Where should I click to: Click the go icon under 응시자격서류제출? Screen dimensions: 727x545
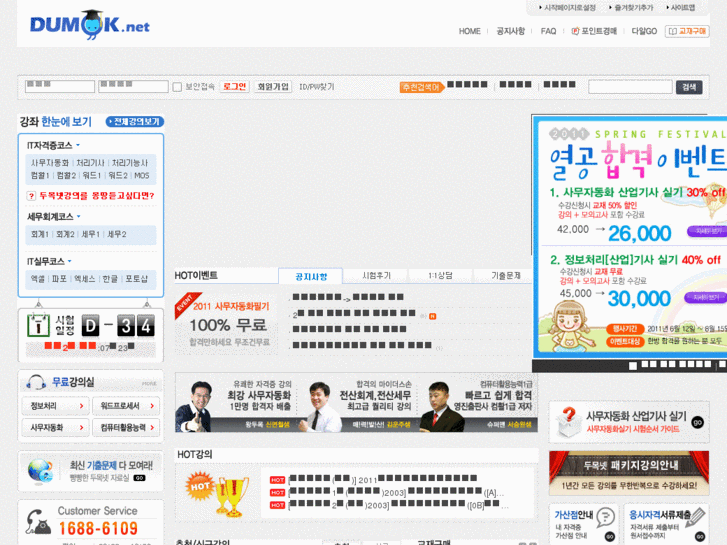point(699,536)
